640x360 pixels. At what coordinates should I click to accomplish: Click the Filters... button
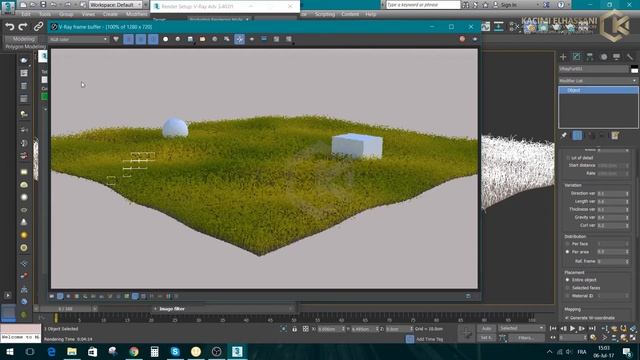[526, 338]
